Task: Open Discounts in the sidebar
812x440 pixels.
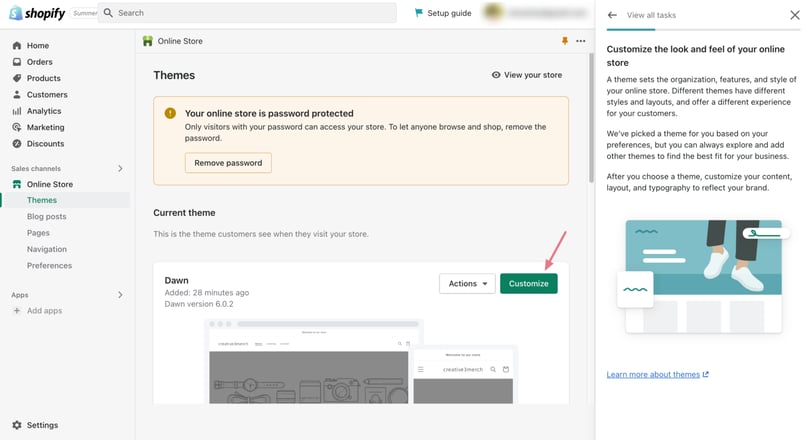Action: tap(46, 143)
